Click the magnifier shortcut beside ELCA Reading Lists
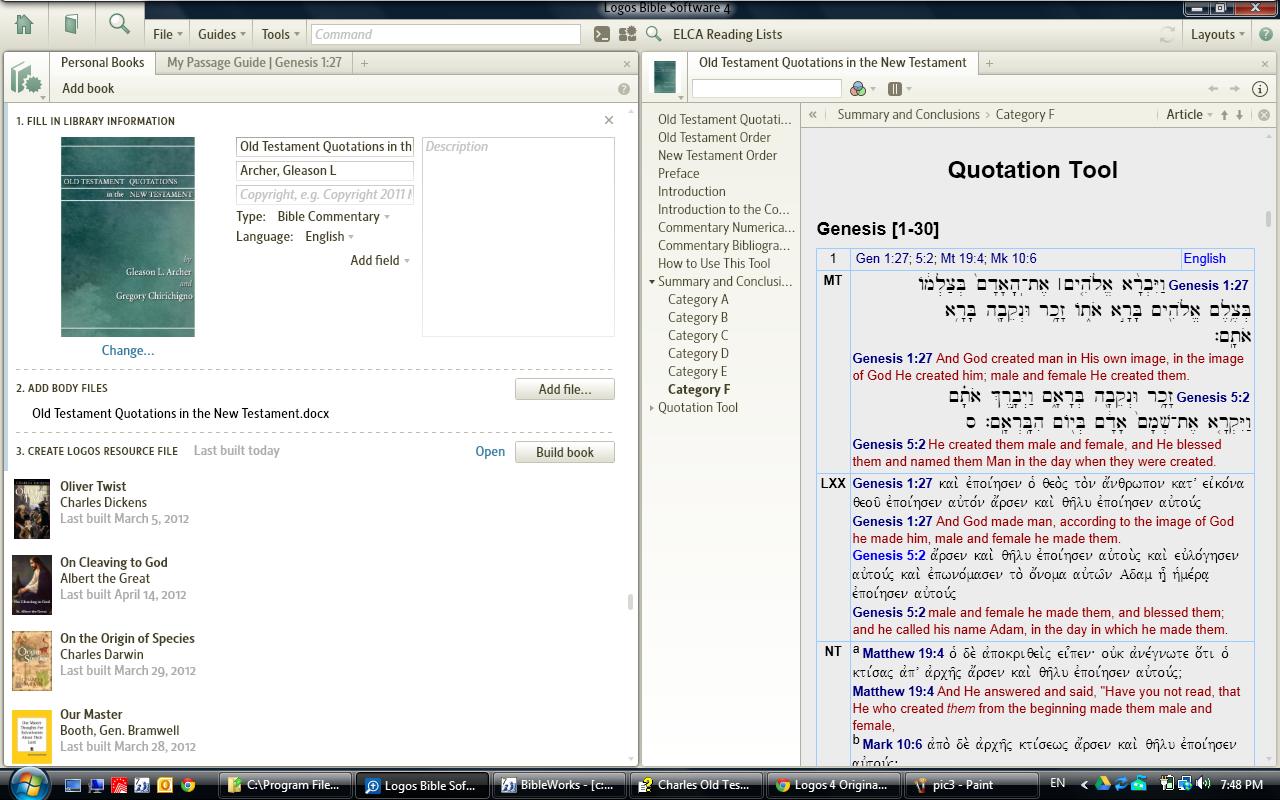Viewport: 1280px width, 800px height. tap(654, 34)
